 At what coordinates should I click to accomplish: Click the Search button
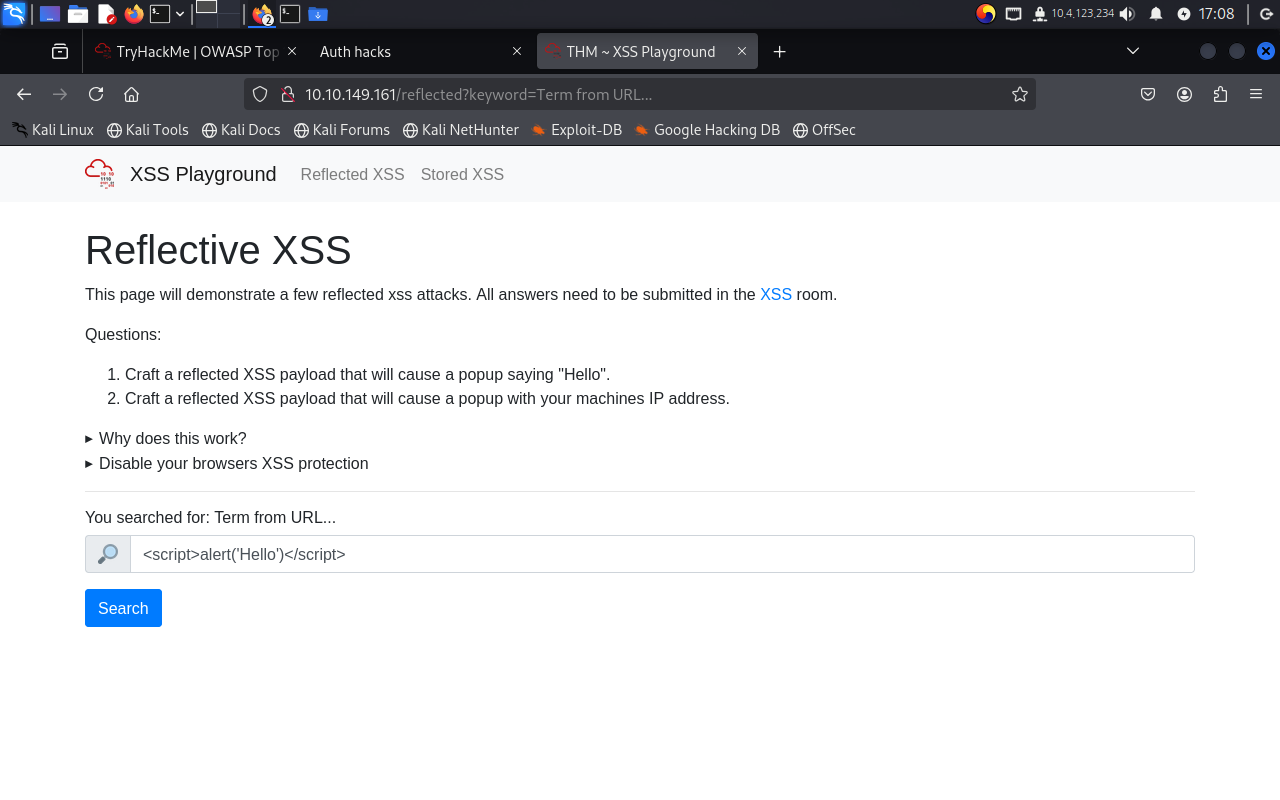[x=123, y=608]
